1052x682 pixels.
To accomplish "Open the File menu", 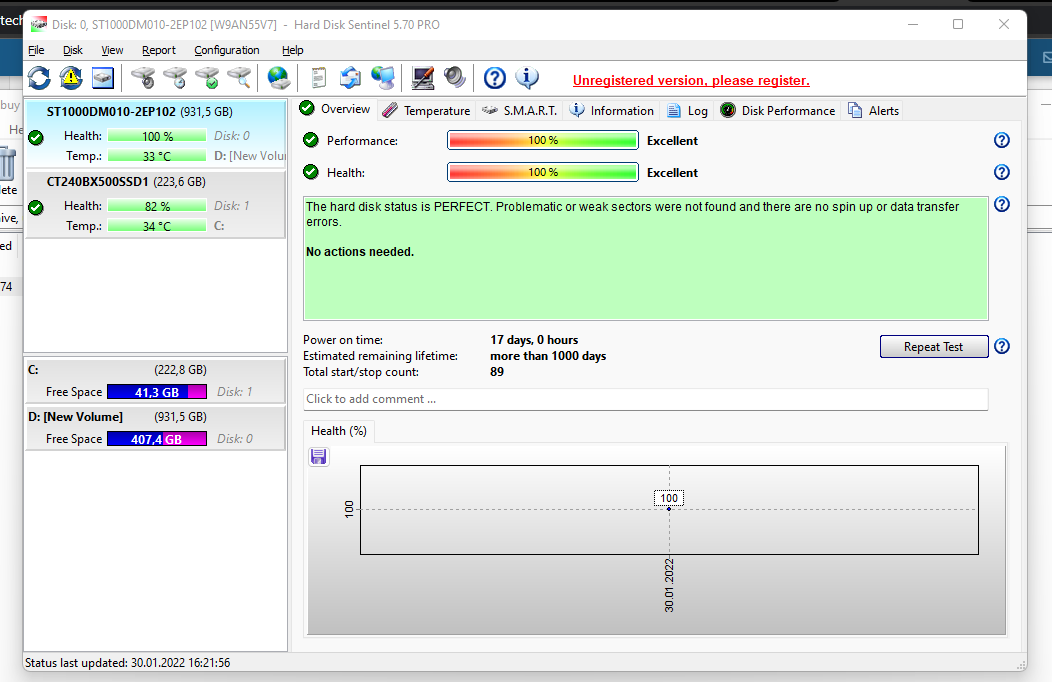I will point(36,50).
